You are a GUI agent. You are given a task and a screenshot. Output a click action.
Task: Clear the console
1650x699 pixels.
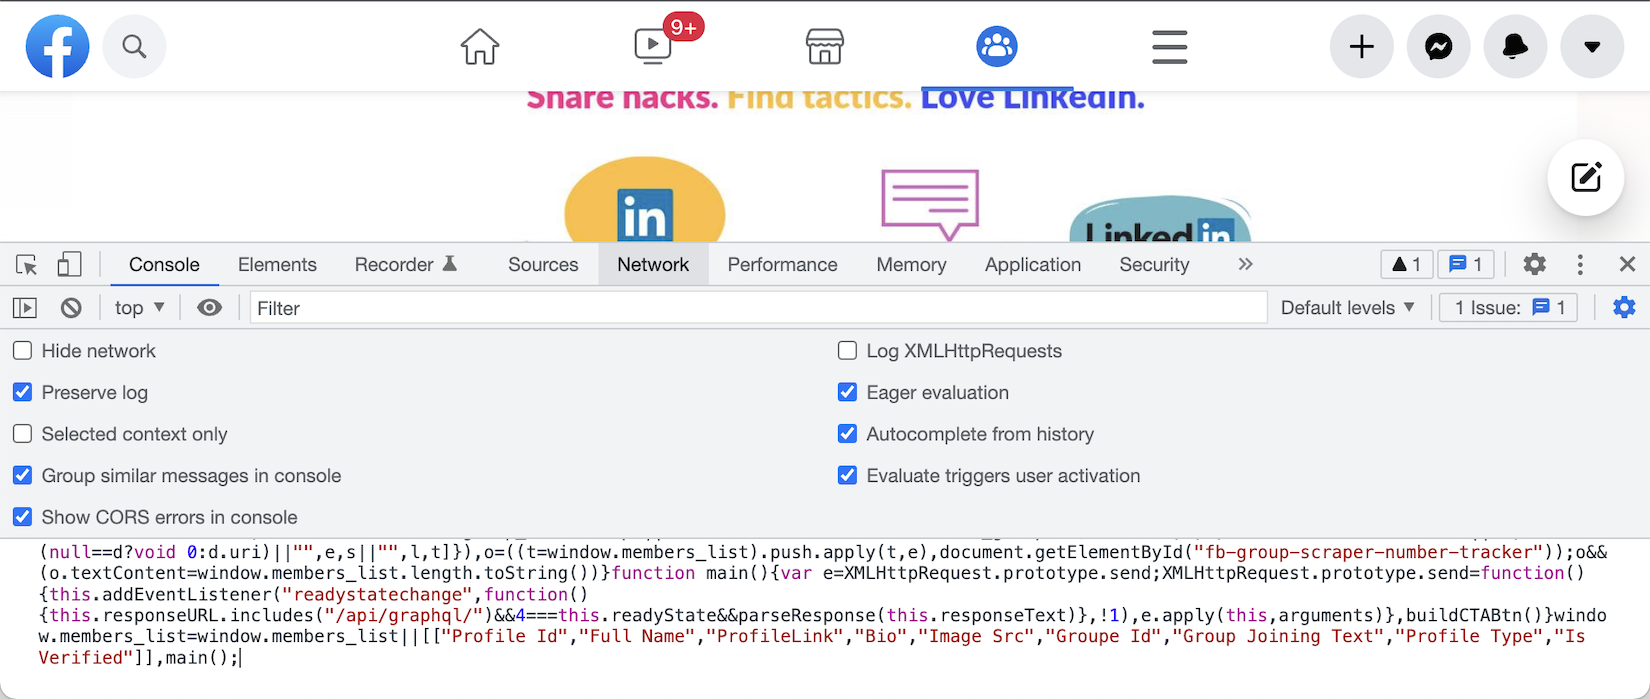(71, 308)
